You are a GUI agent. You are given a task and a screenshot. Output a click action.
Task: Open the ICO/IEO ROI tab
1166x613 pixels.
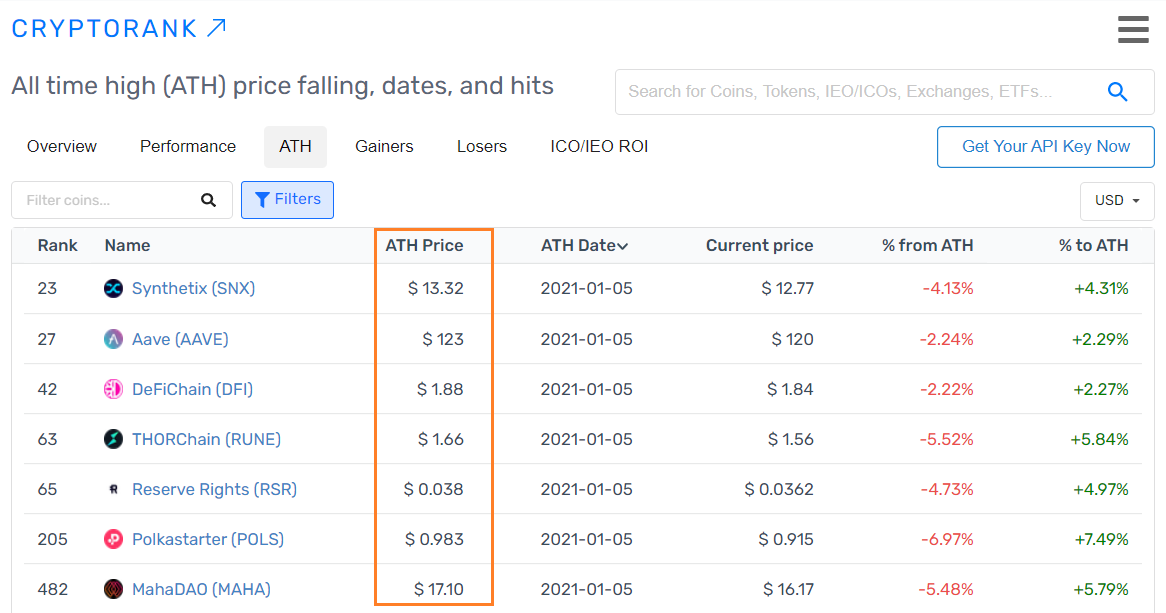599,147
